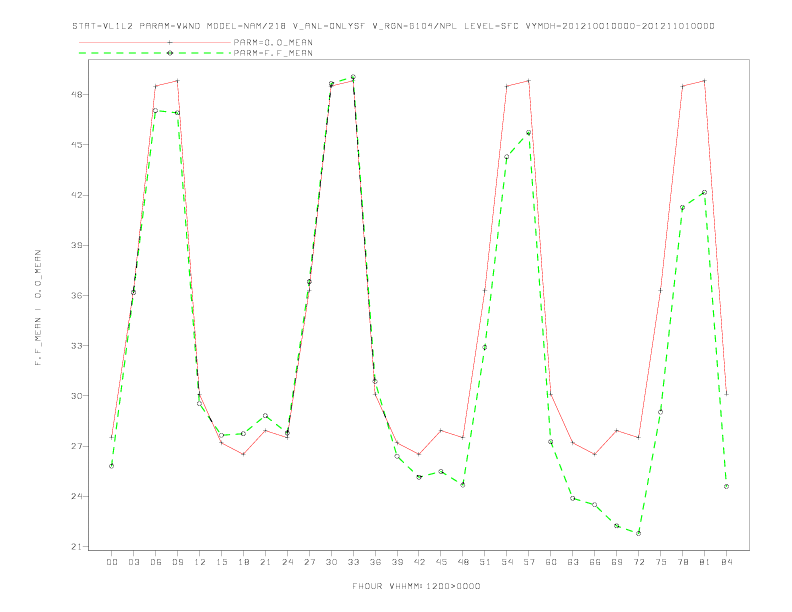The image size is (792, 612).
Task: Select y-axis tick label 39
Action: point(77,245)
